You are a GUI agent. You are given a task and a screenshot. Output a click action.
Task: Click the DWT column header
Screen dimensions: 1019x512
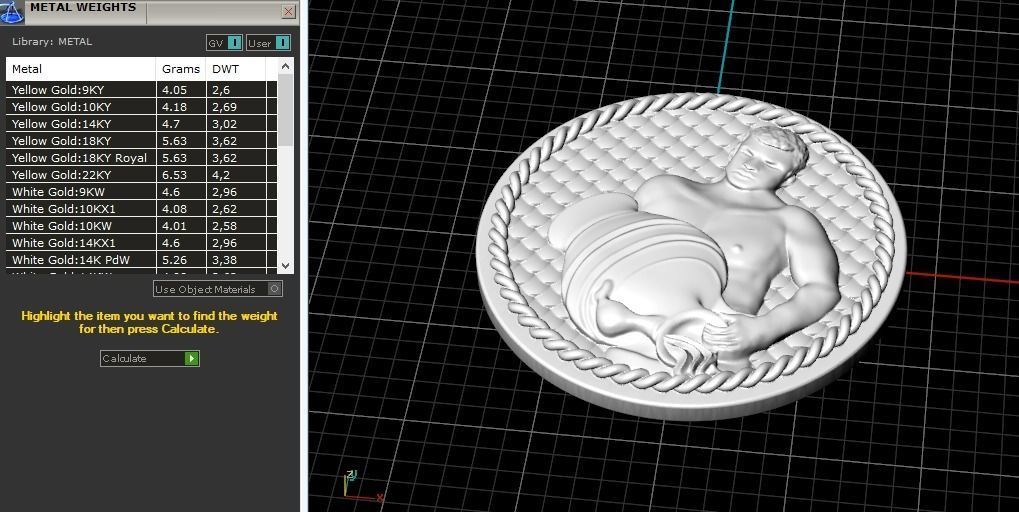[235, 69]
